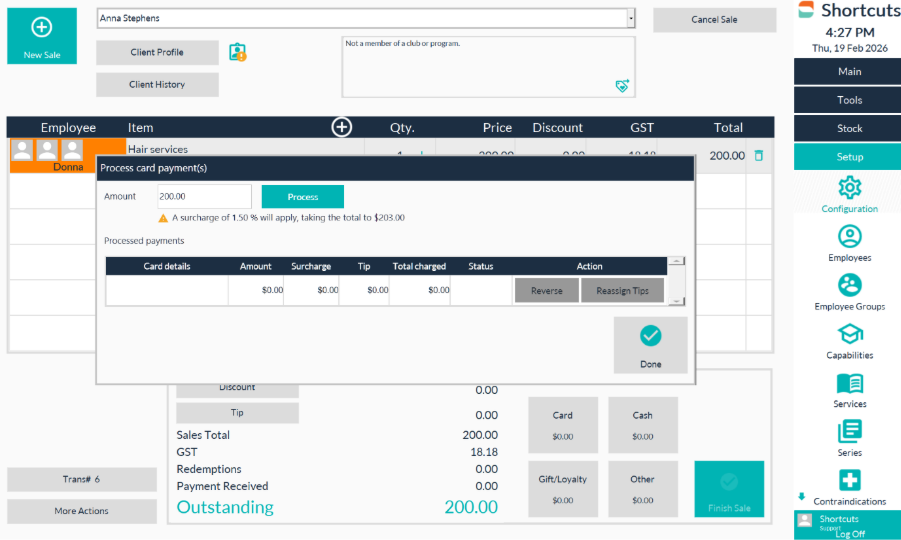Cancel the sale
The image size is (901, 540).
[714, 20]
